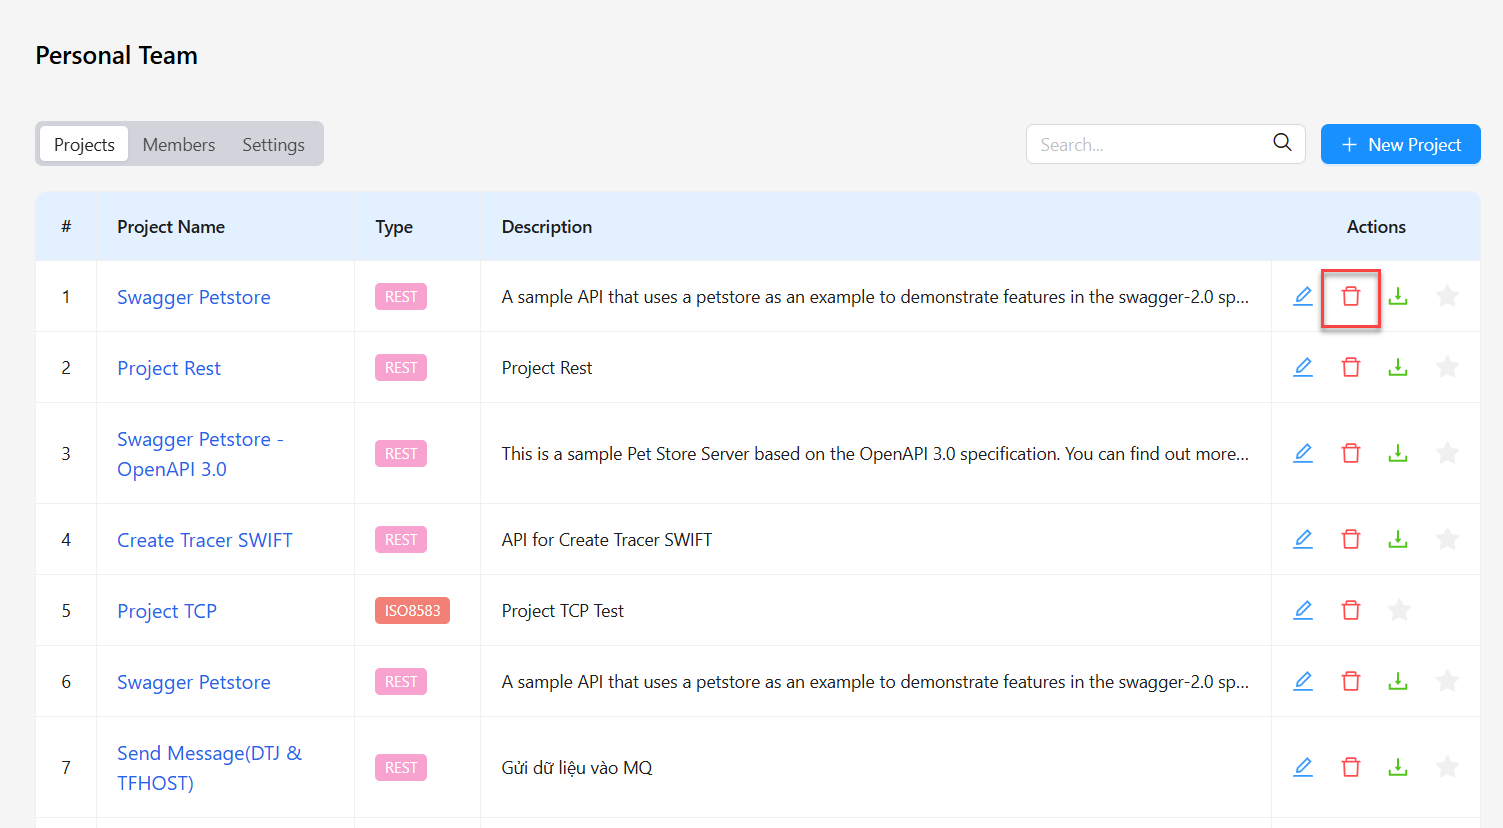Edit the Create Tracer SWIFT project
1503x828 pixels.
(x=1303, y=539)
